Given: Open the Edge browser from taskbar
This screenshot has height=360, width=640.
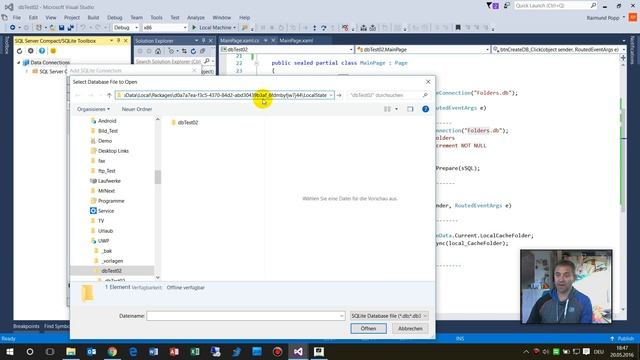Looking at the screenshot, I should pyautogui.click(x=133, y=351).
